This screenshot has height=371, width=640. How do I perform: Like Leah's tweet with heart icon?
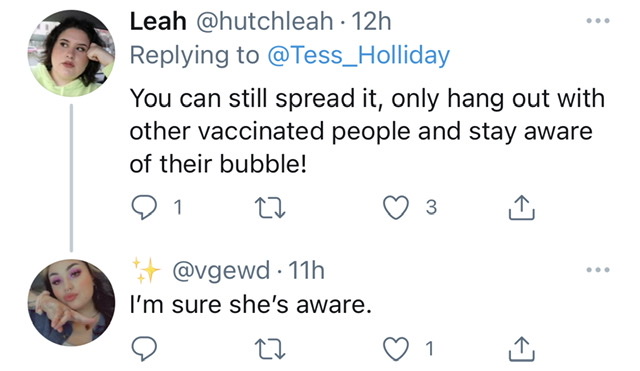click(x=396, y=207)
